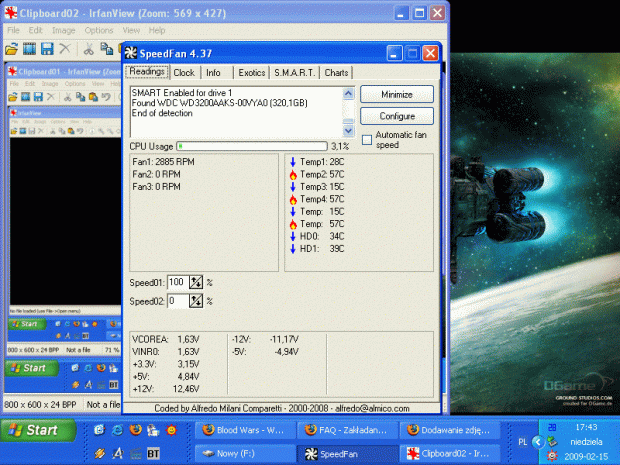This screenshot has height=465, width=620.
Task: Open IrfanView View menu
Action: point(131,30)
